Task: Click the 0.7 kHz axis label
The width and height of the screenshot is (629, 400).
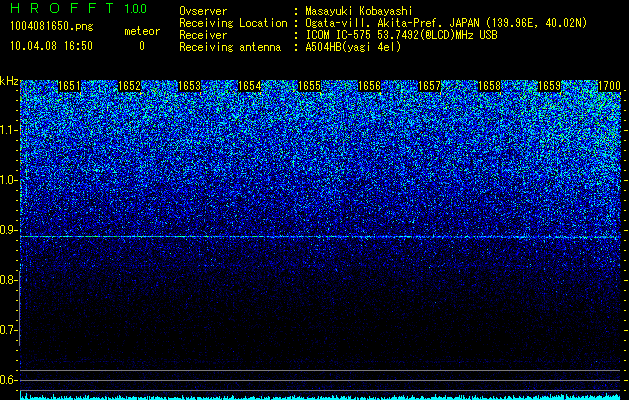Action: [9, 330]
